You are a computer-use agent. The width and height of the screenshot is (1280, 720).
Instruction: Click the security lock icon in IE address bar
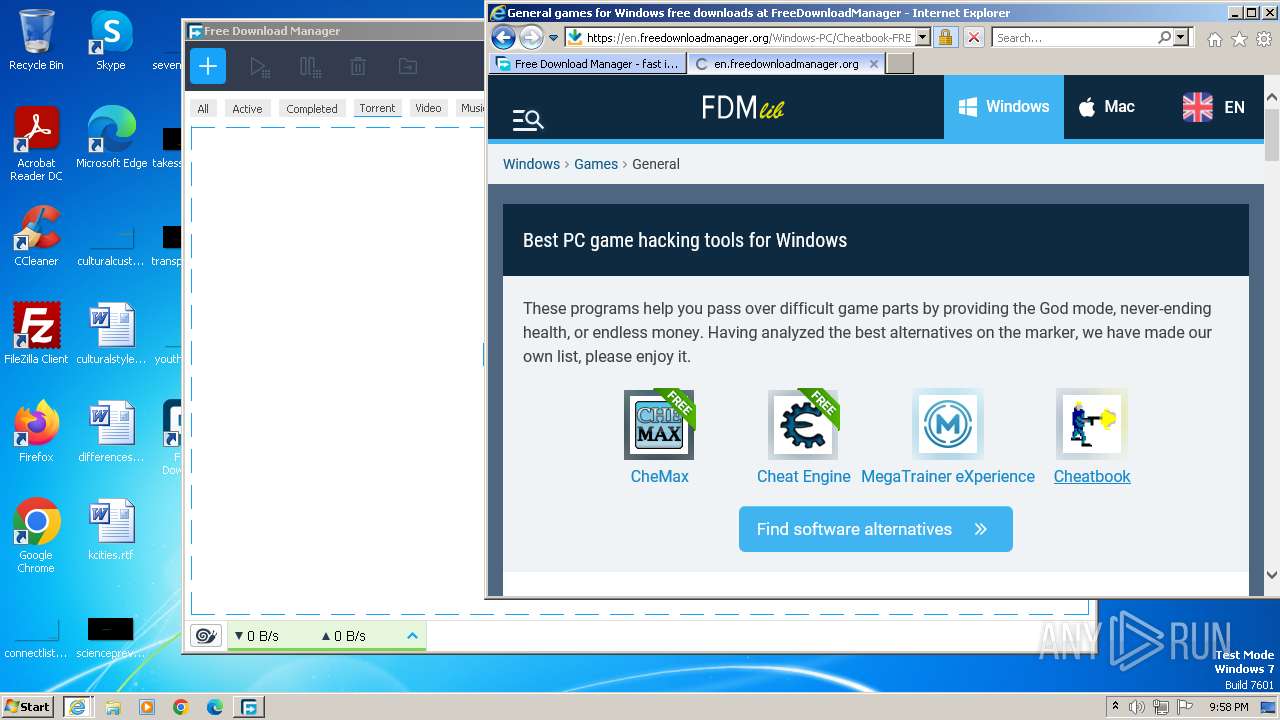click(x=946, y=38)
